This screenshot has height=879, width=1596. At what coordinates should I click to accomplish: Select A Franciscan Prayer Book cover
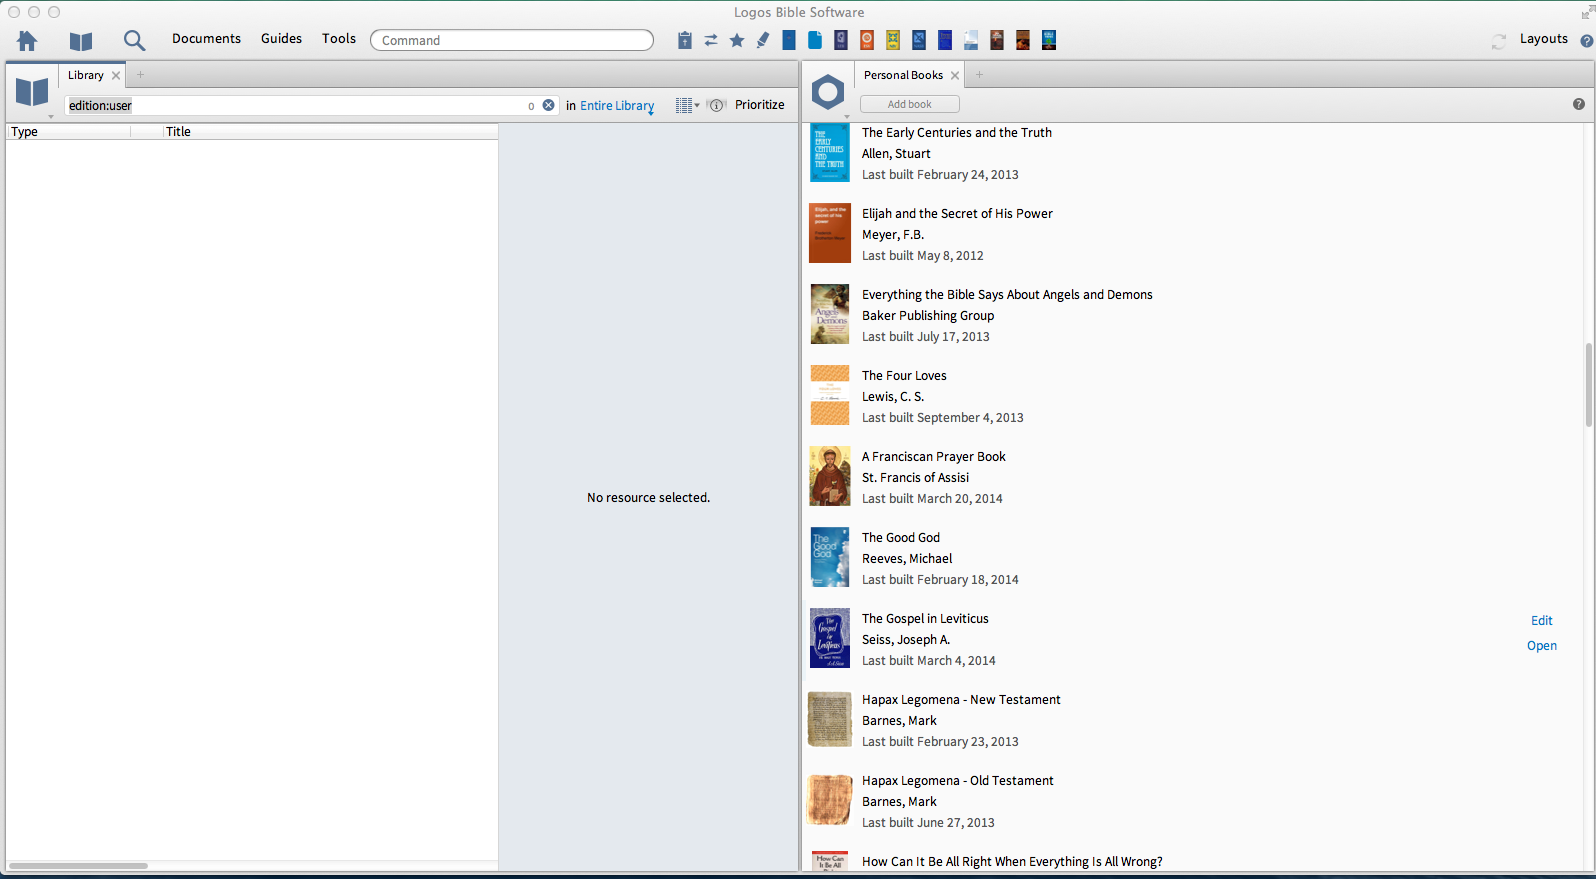click(x=829, y=476)
